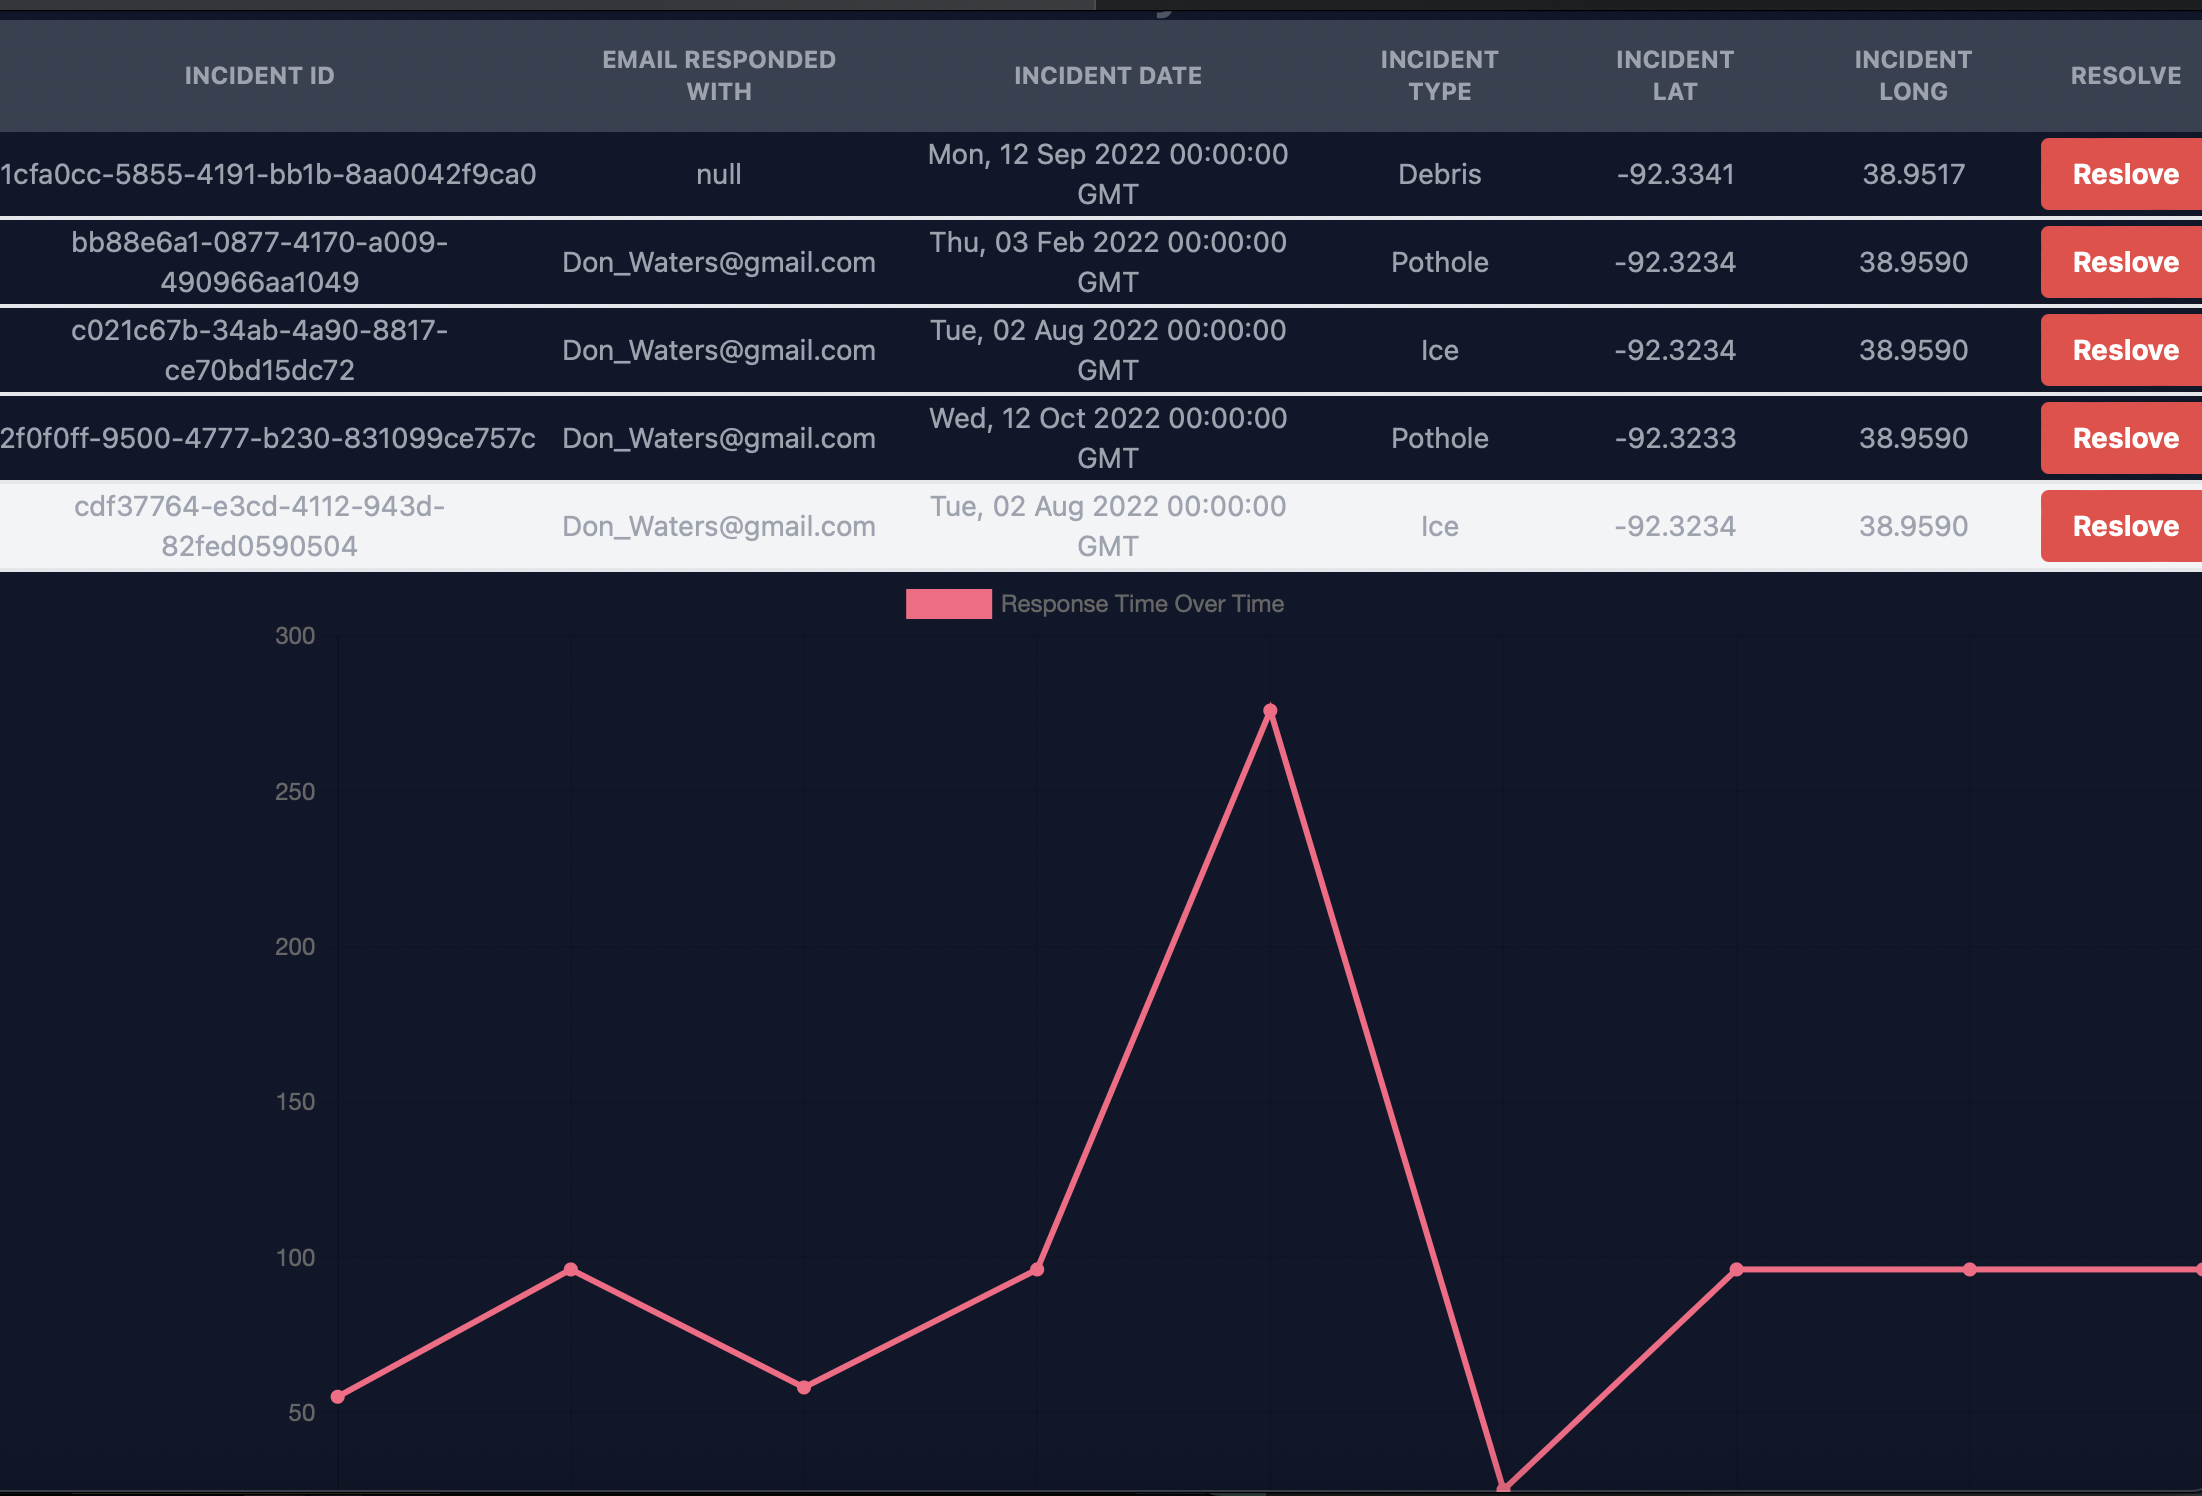Click Reslove button for Debris incident
Screen dimensions: 2202x1496
click(x=2124, y=174)
